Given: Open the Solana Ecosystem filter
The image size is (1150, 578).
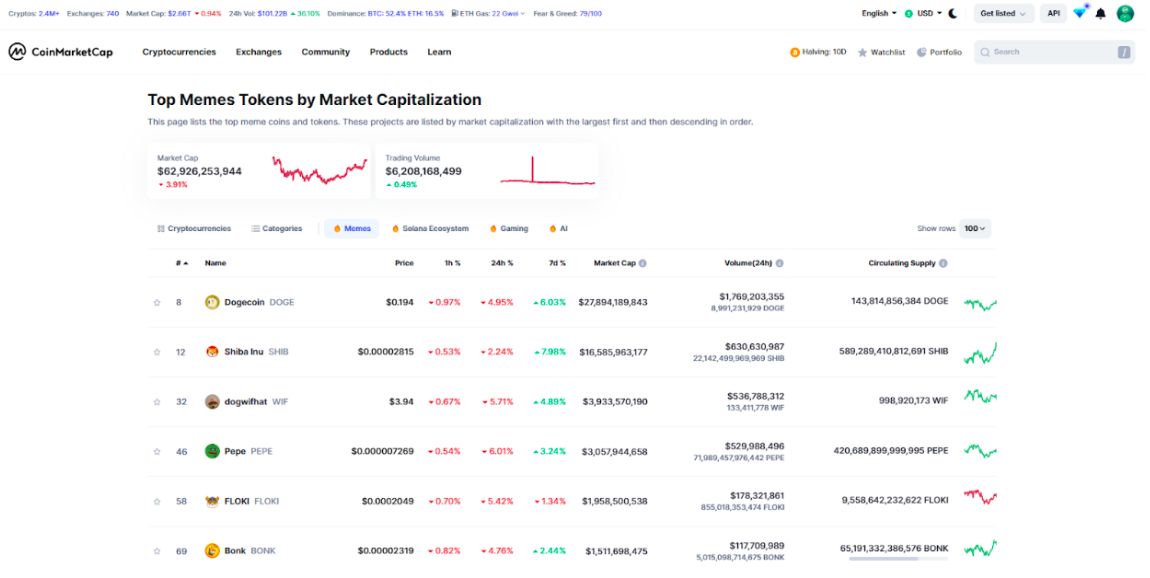Looking at the screenshot, I should click(x=430, y=228).
